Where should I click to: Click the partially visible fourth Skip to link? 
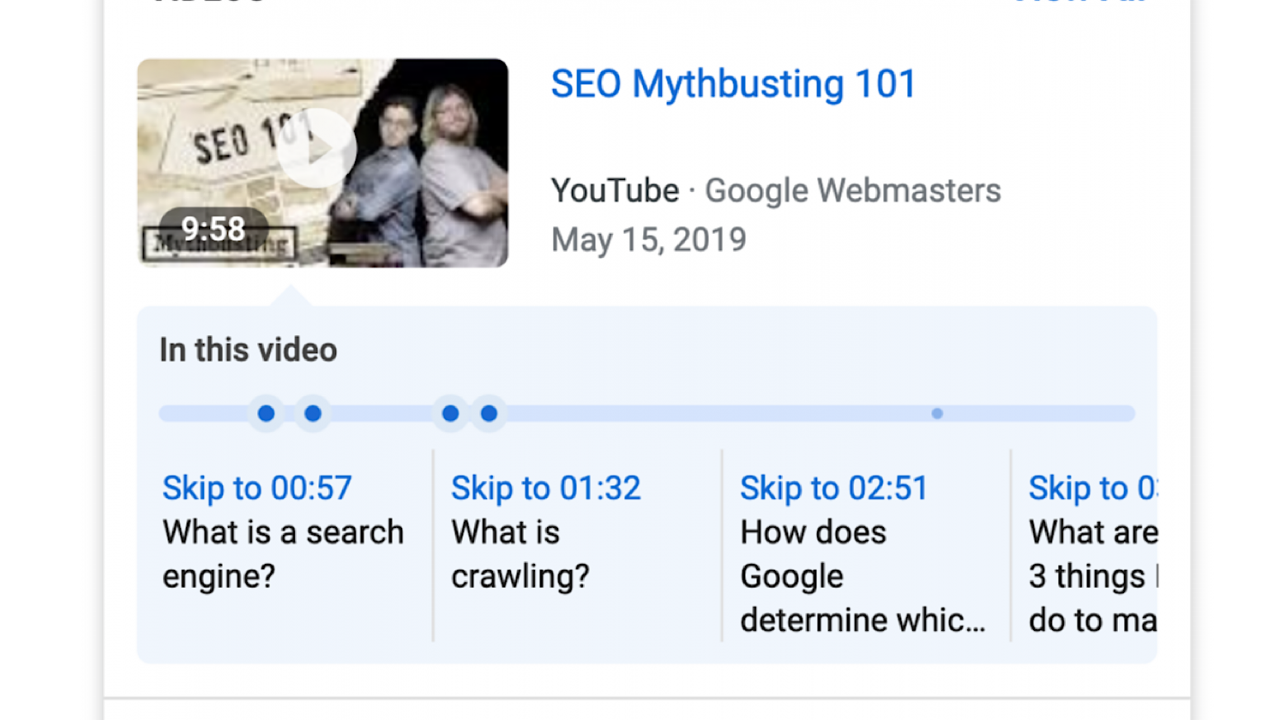1092,488
